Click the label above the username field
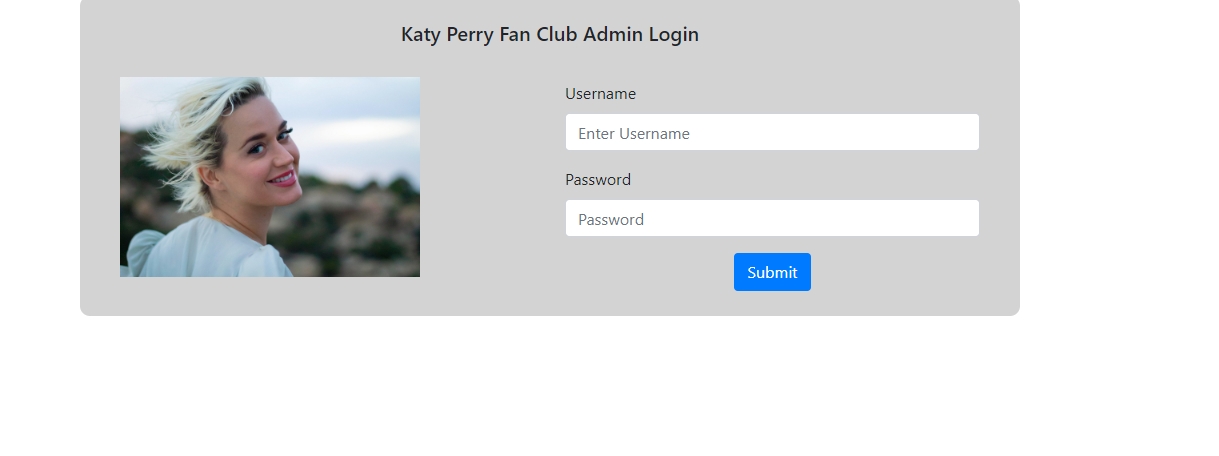The width and height of the screenshot is (1219, 456). point(600,94)
